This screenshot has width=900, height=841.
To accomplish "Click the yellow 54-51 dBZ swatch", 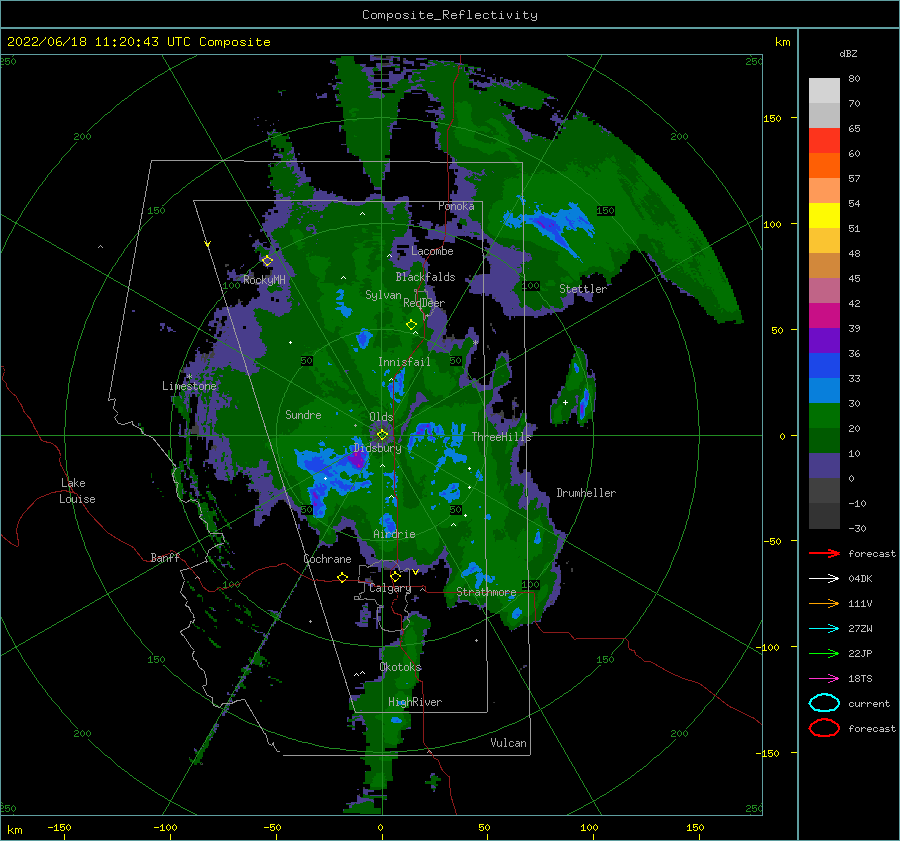I will 824,216.
